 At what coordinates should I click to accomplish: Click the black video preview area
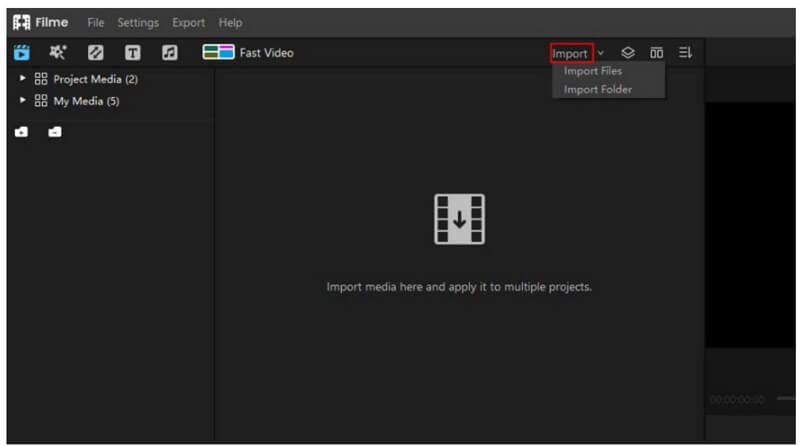[x=750, y=225]
